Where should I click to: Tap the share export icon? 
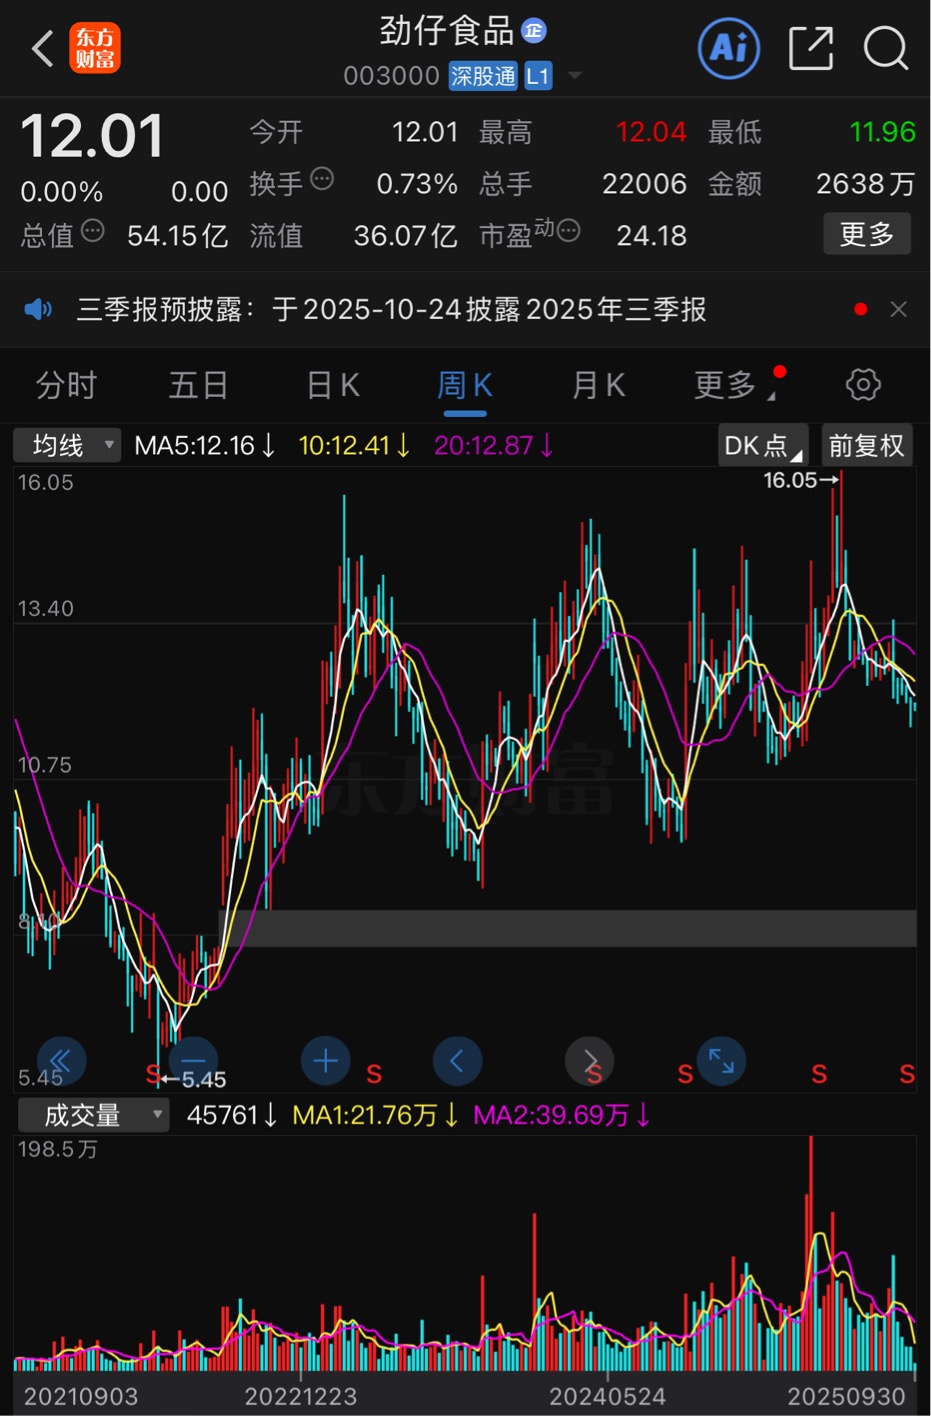[811, 48]
